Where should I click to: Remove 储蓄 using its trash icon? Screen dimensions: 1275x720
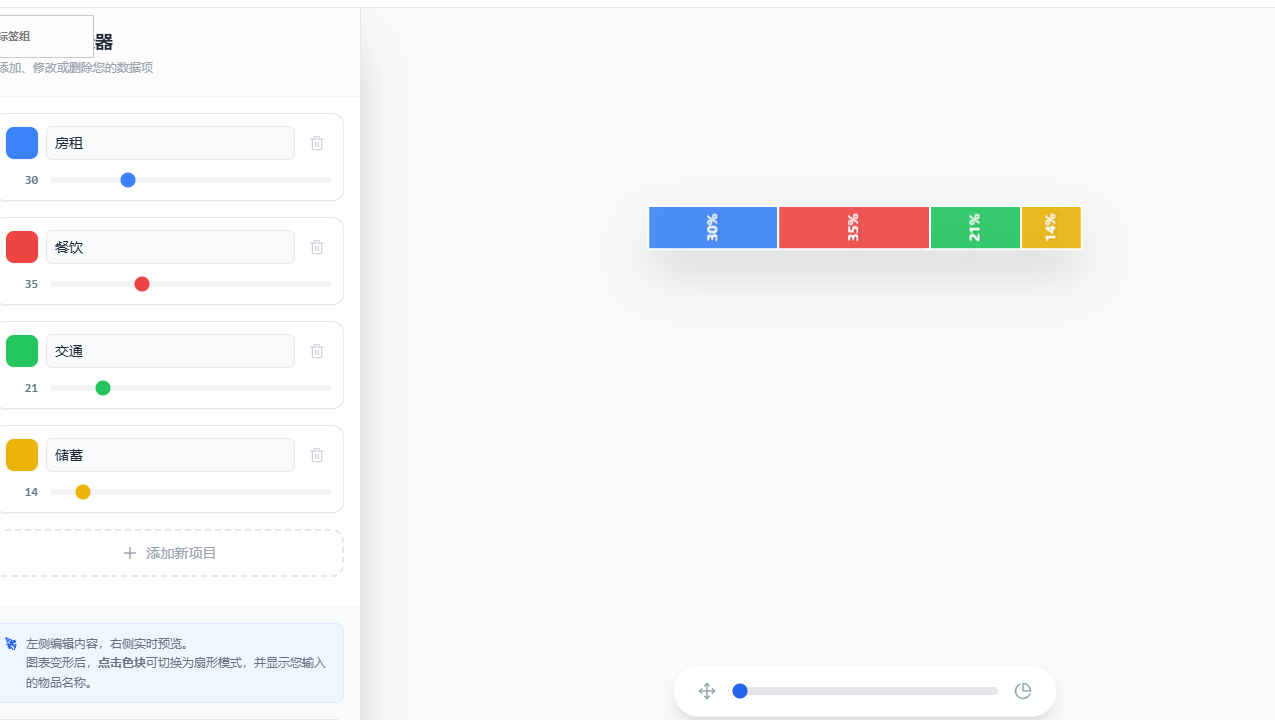click(x=317, y=455)
